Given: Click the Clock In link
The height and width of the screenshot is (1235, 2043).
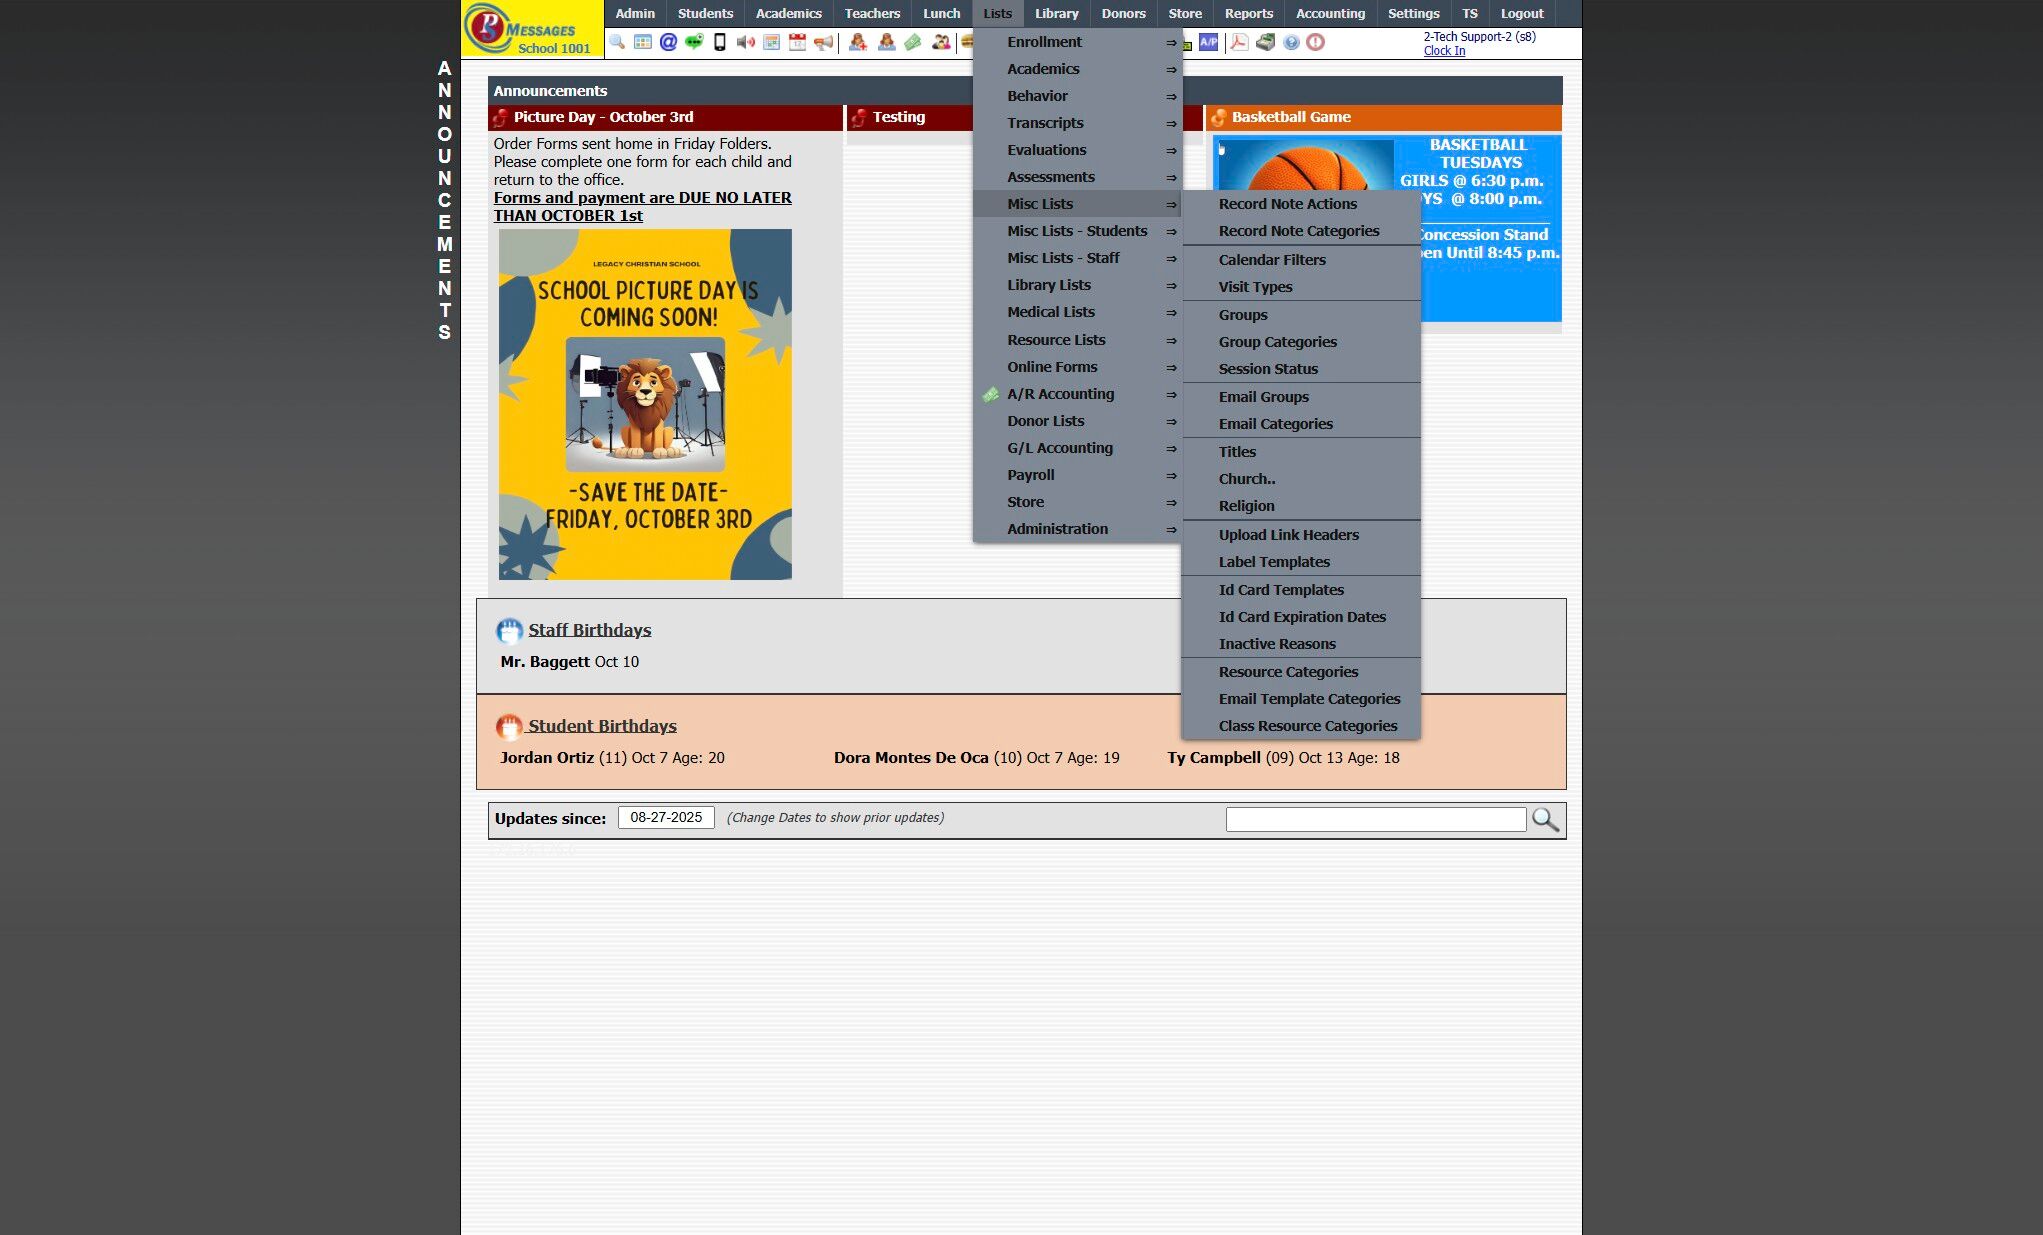Looking at the screenshot, I should coord(1444,51).
